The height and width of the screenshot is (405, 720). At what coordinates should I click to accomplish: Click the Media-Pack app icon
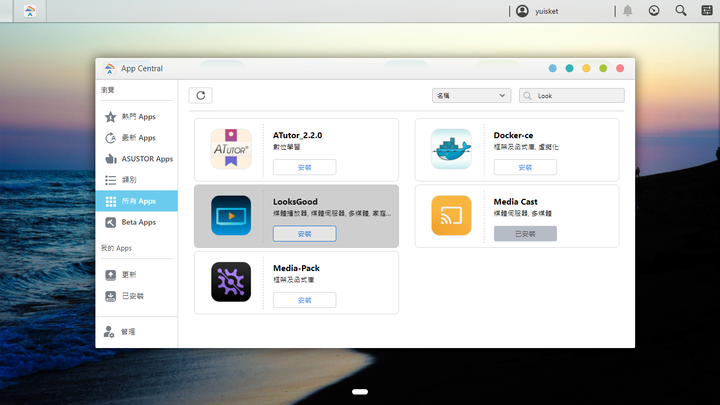(x=231, y=282)
